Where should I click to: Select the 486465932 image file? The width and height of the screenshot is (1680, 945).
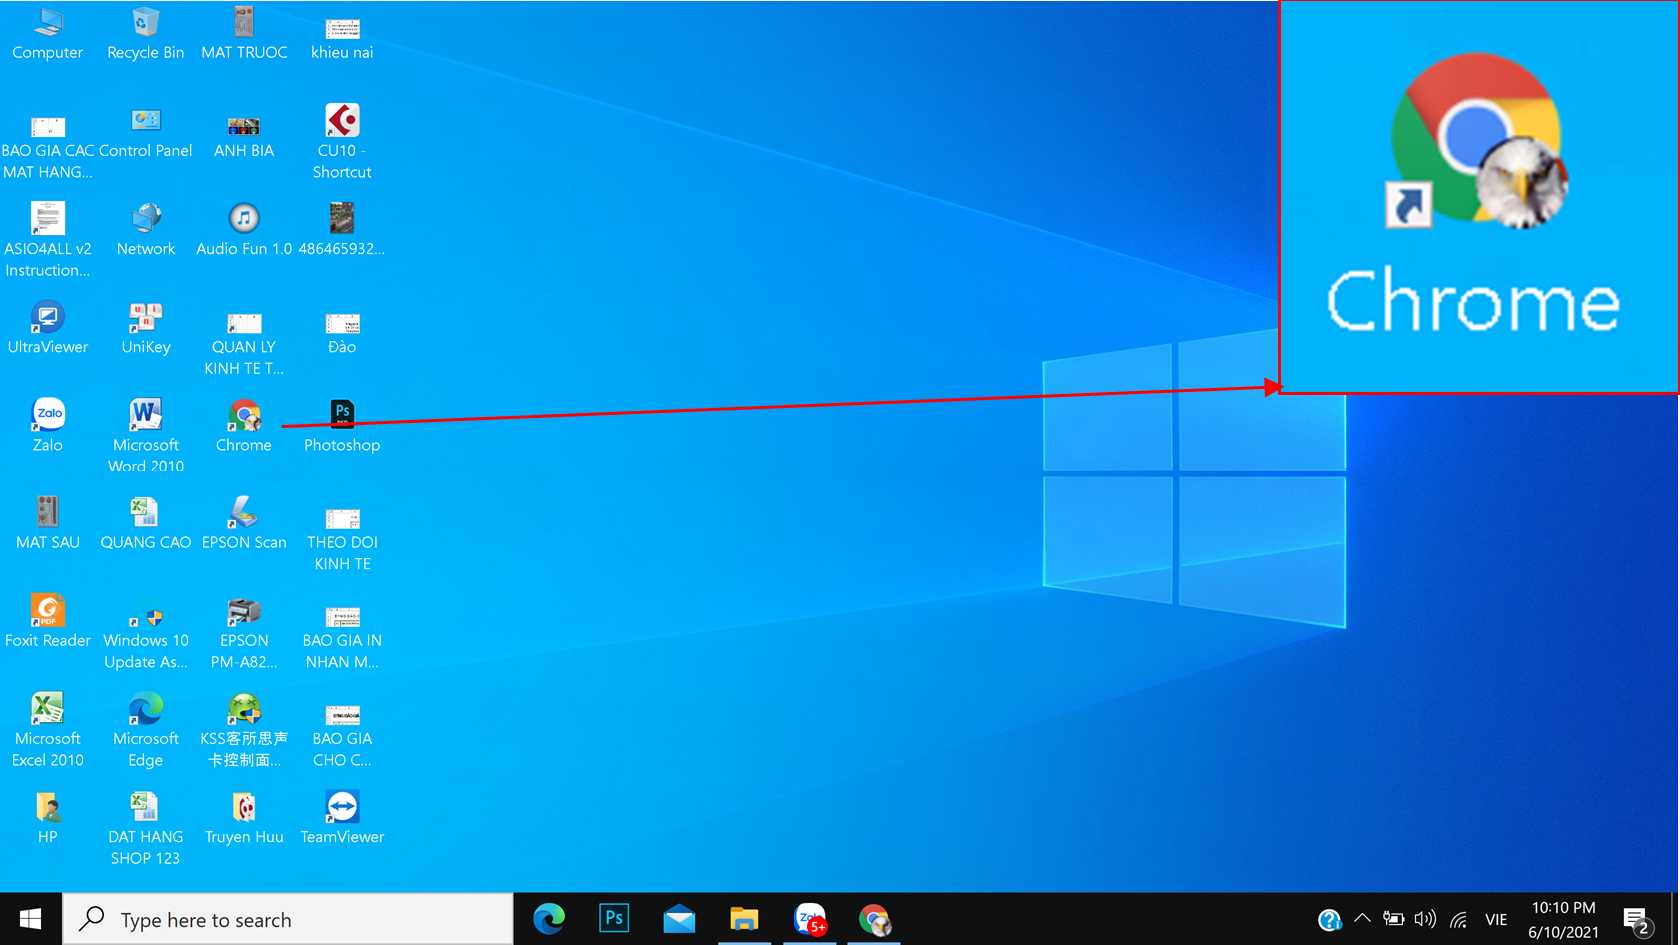[342, 230]
